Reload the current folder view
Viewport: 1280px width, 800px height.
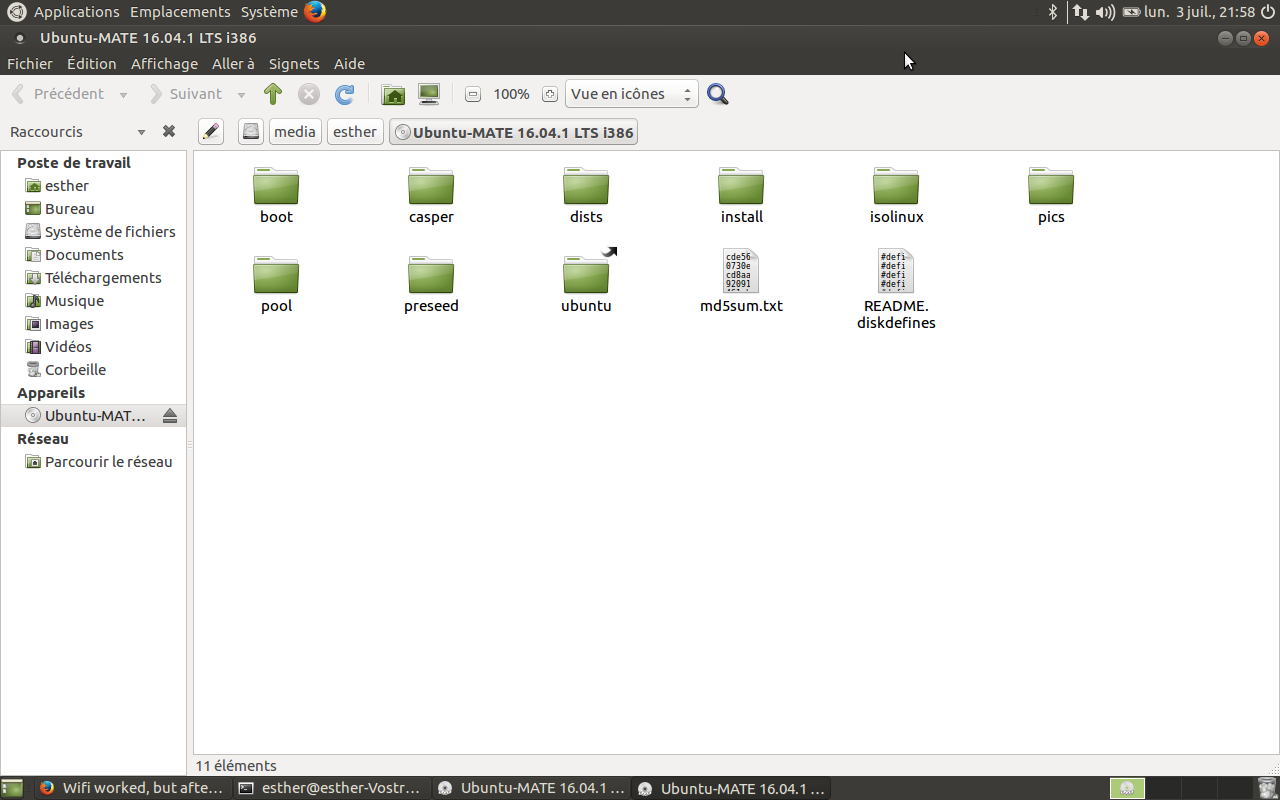pos(344,94)
